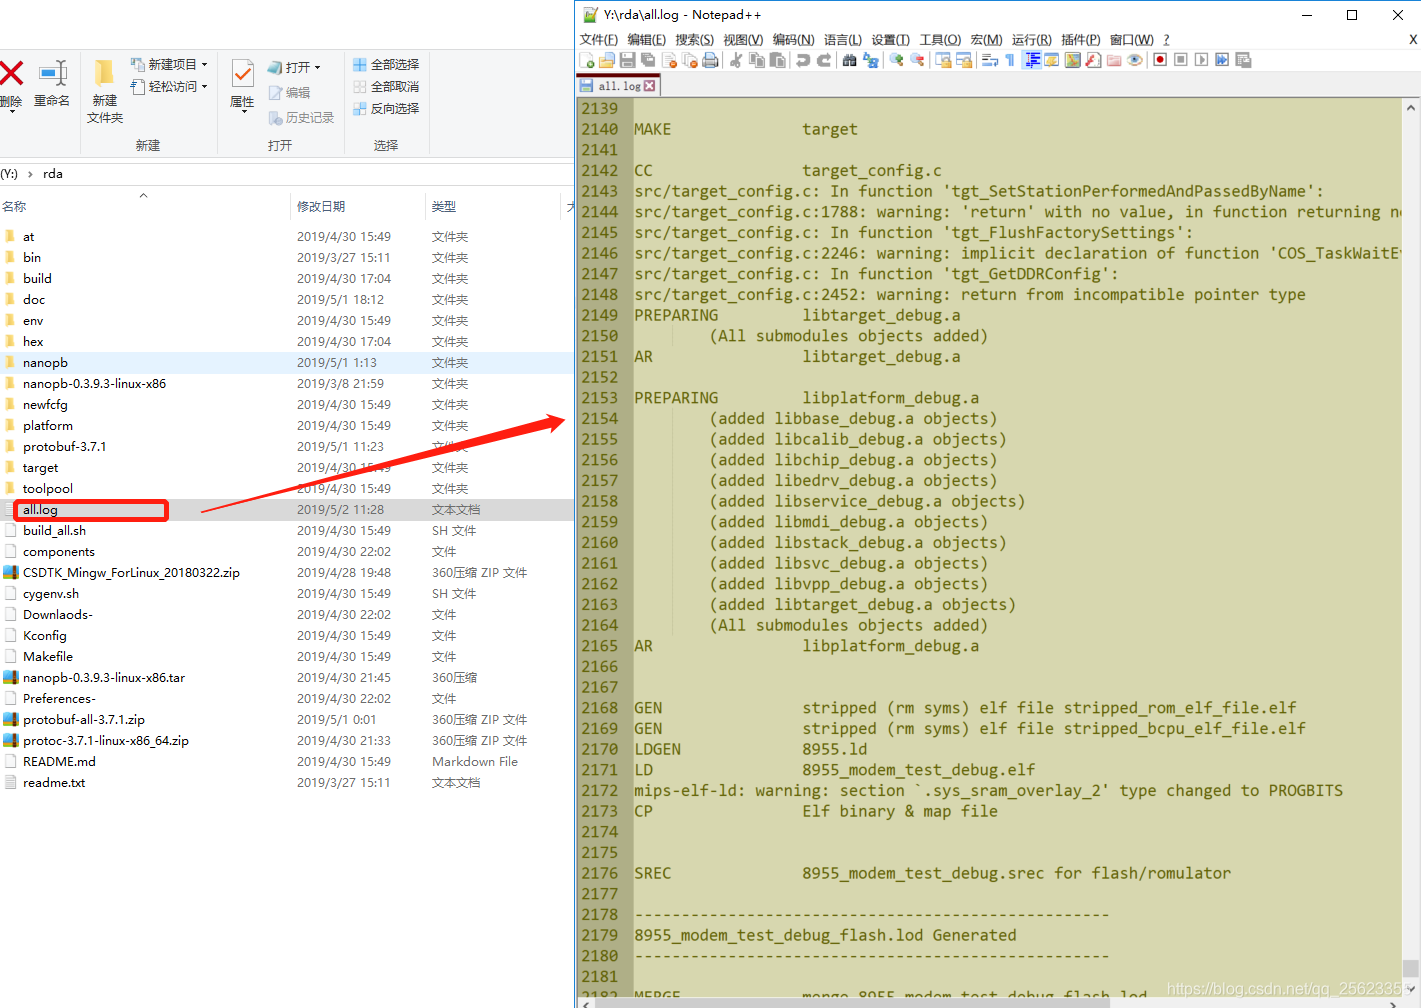
Task: Click 新建文件夹 button in Explorer
Action: click(x=104, y=91)
